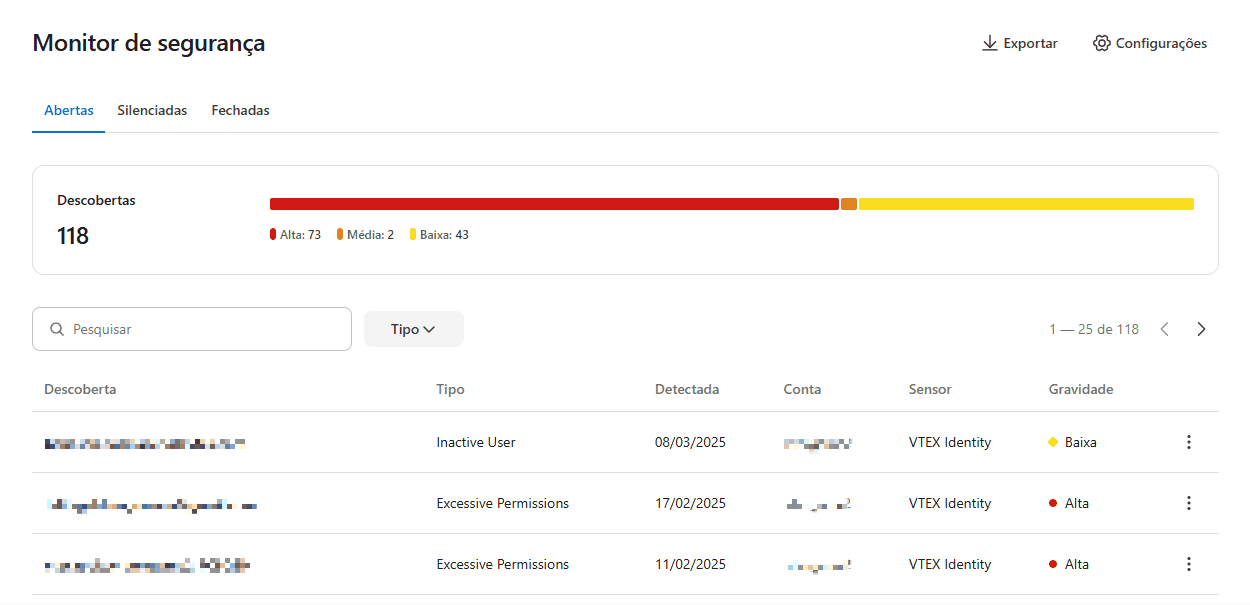
Task: Click the orange Média severity bar segment
Action: (x=848, y=204)
